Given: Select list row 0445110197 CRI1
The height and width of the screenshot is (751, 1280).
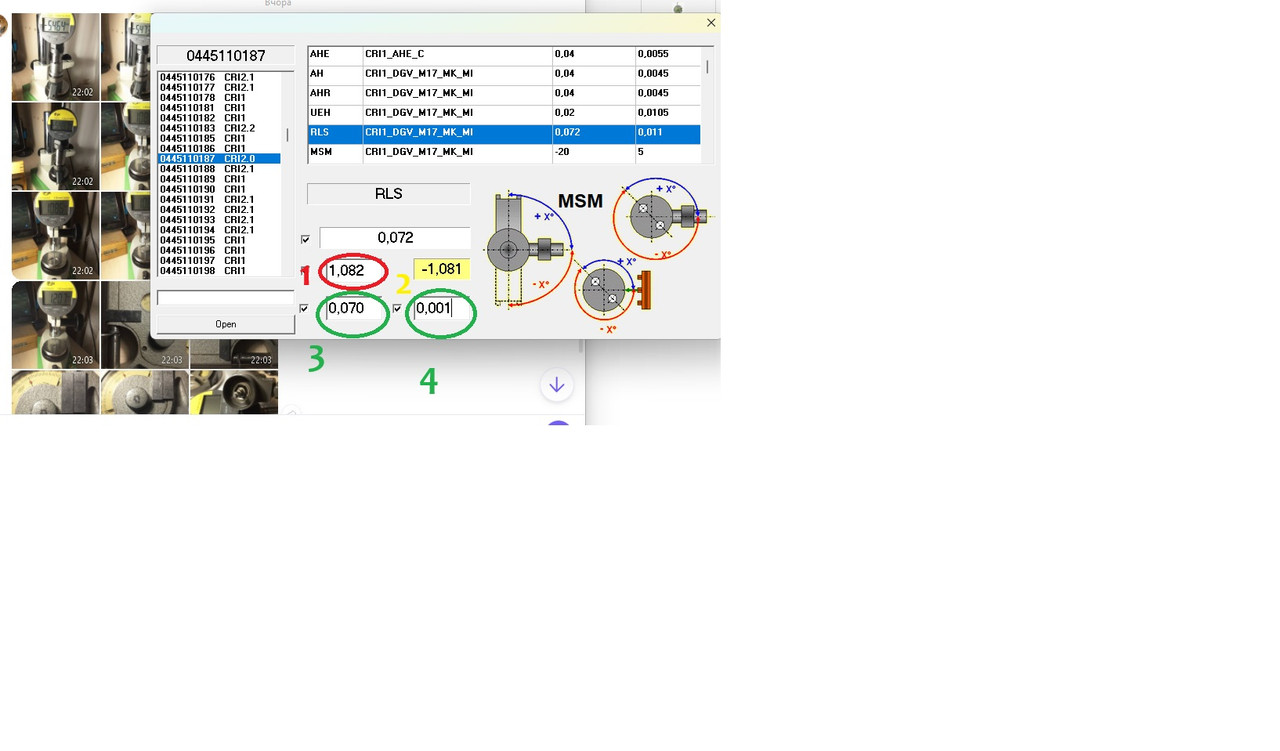Looking at the screenshot, I should pos(219,260).
